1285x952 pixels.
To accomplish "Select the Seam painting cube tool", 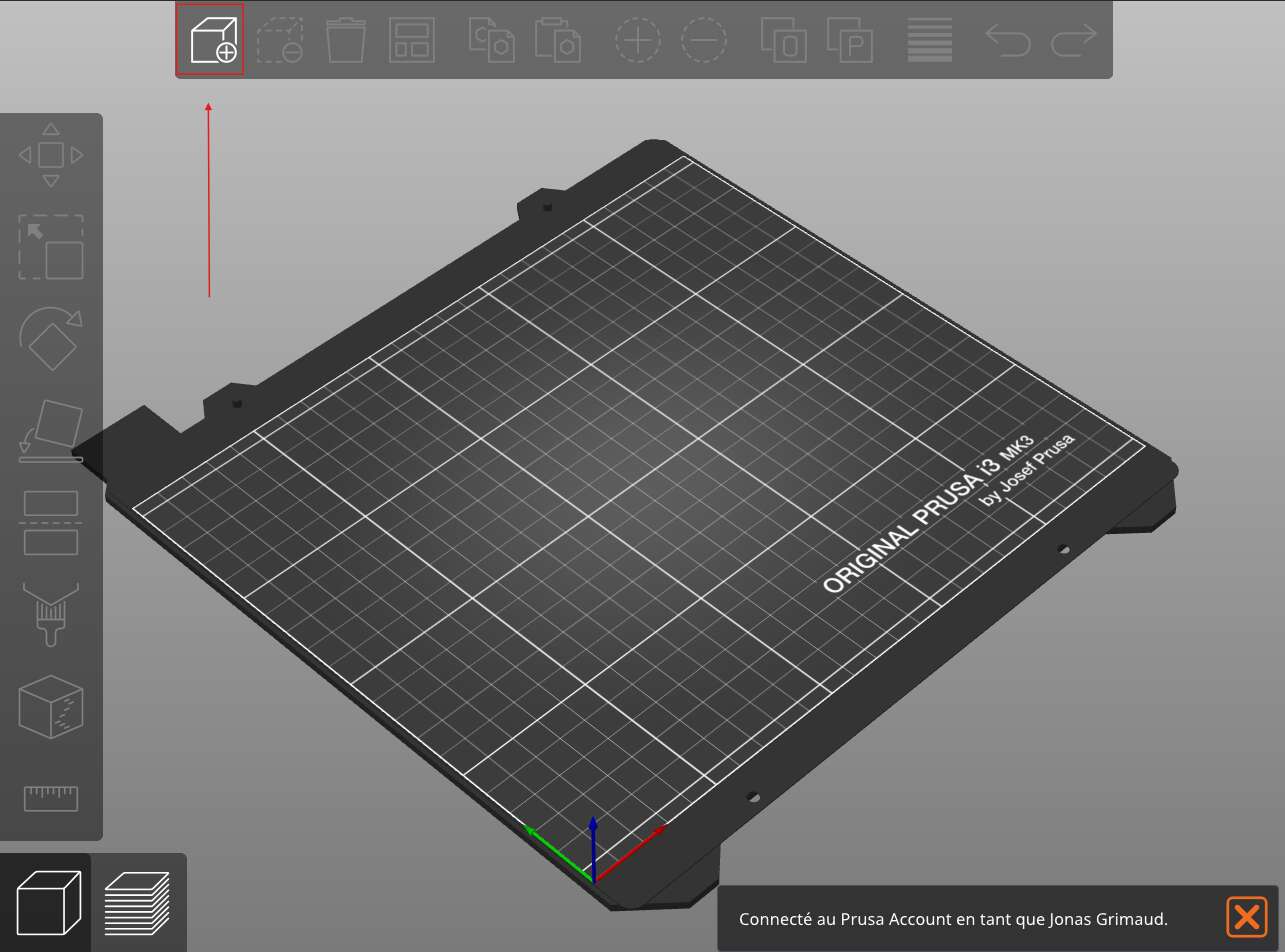I will click(51, 707).
